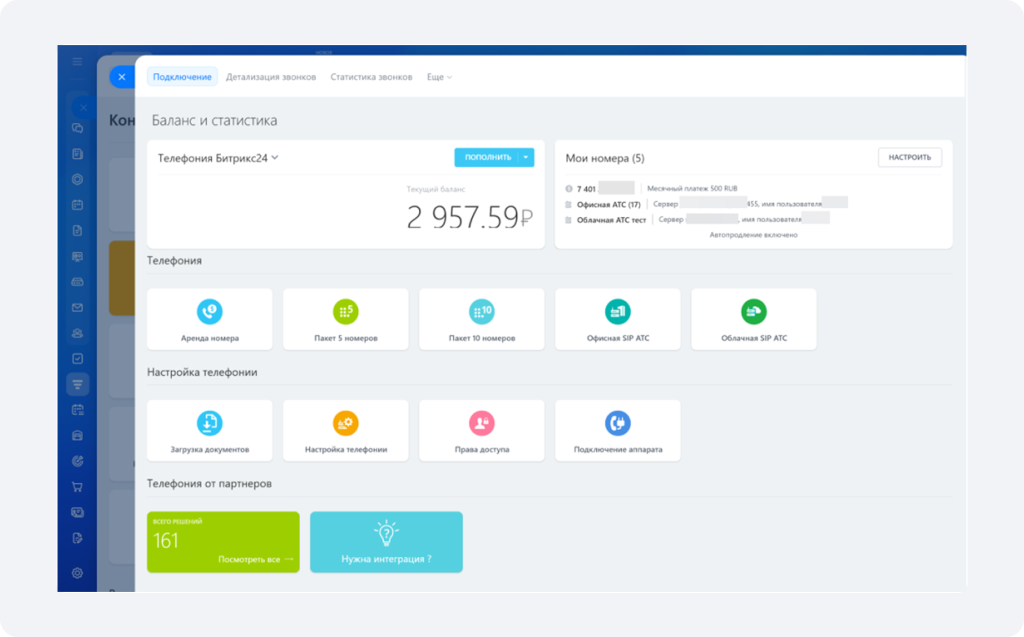Screen dimensions: 1024x637
Task: Open the settings gear in the sidebar
Action: 77,573
